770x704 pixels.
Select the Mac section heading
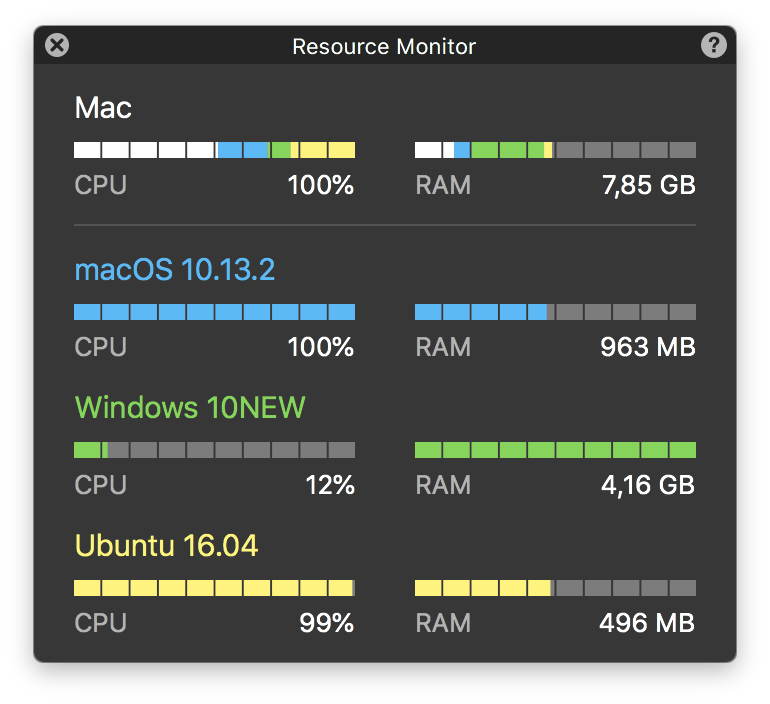point(103,108)
